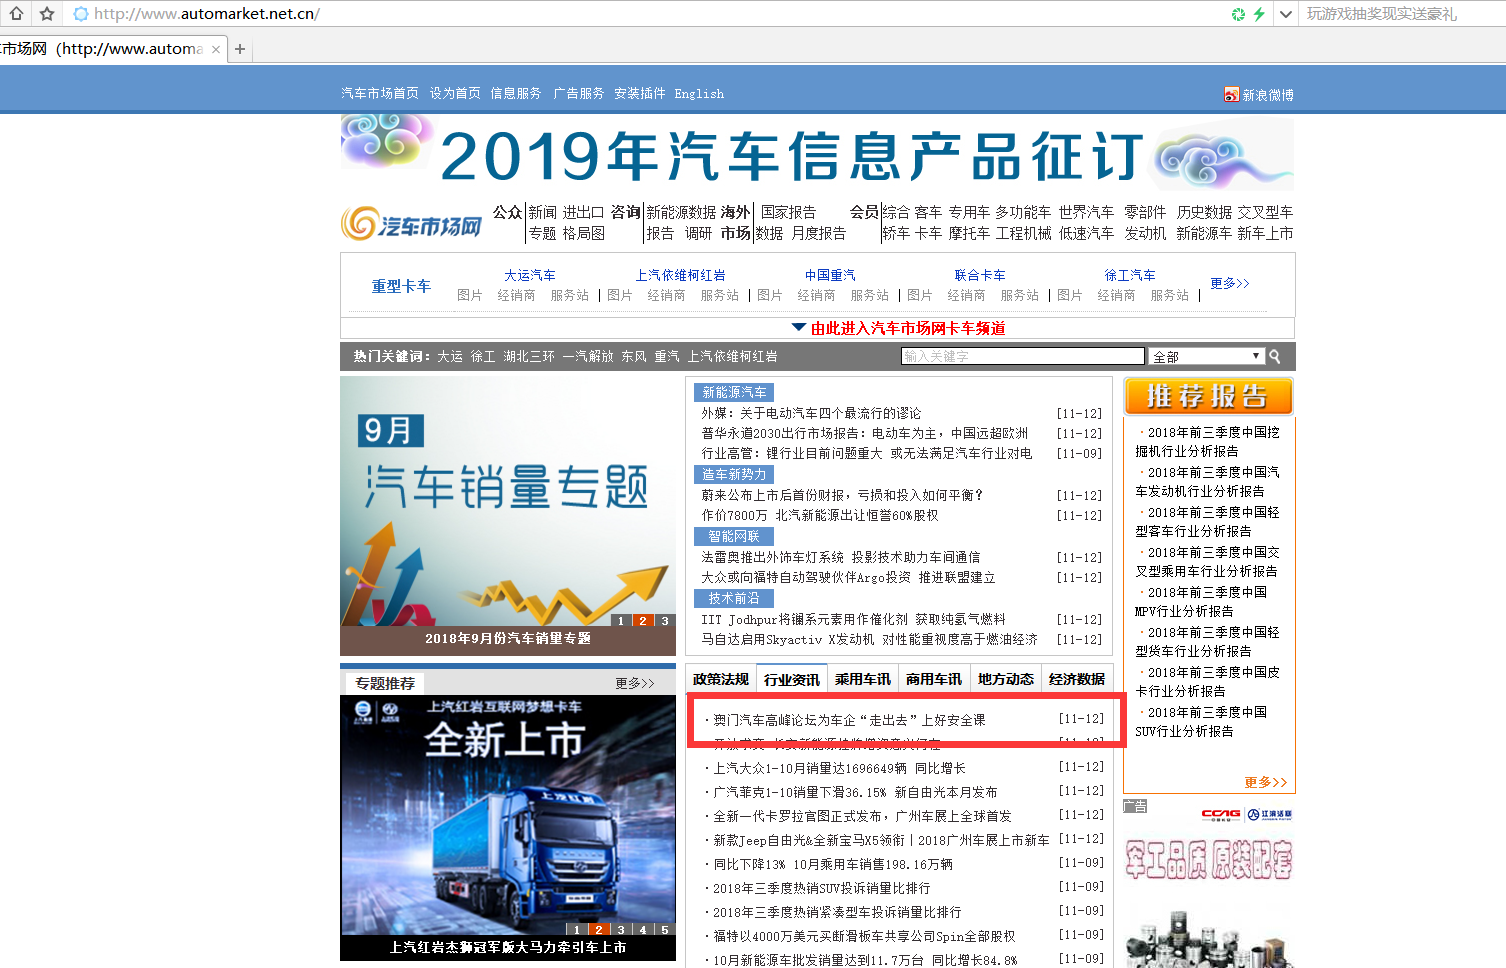This screenshot has height=968, width=1506.
Task: Click the lightning speed-mode icon
Action: click(x=1259, y=14)
